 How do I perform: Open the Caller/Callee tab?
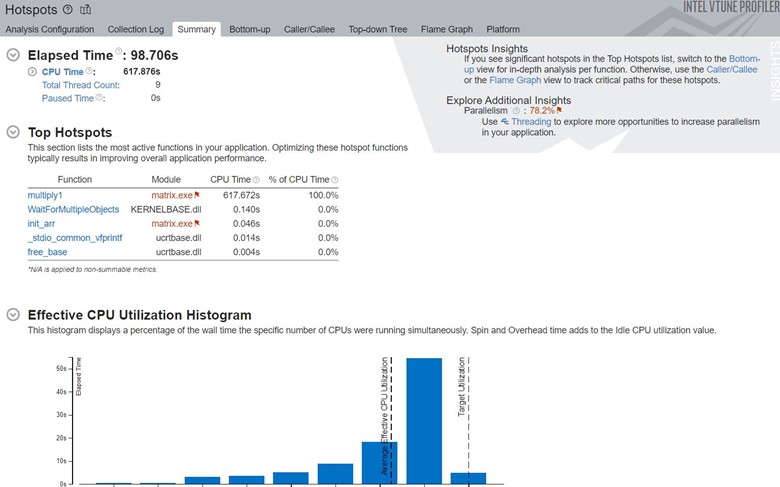tap(309, 29)
